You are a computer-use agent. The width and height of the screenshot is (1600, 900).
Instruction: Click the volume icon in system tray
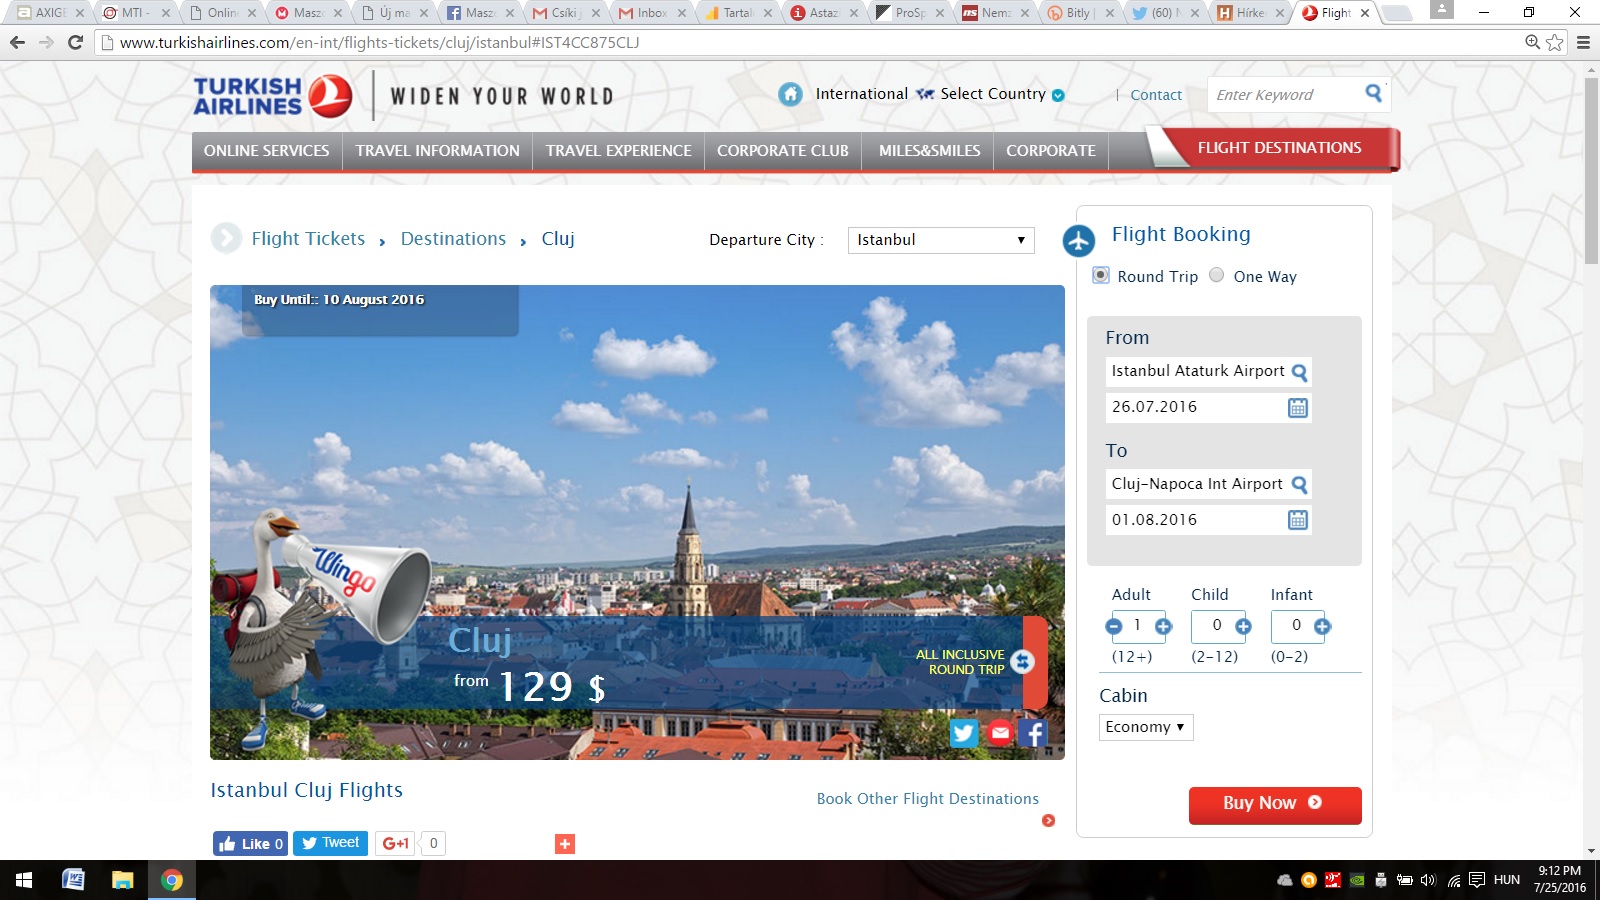1428,880
